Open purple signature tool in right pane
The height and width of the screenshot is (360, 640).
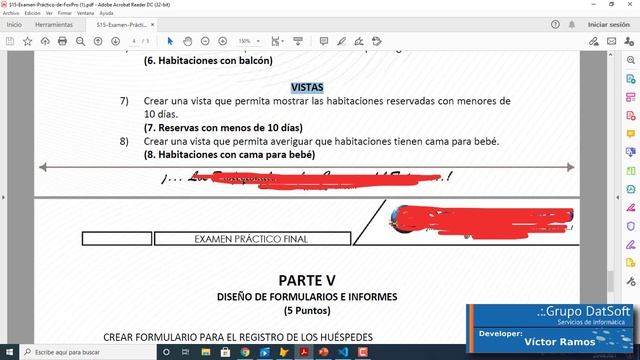click(x=631, y=245)
